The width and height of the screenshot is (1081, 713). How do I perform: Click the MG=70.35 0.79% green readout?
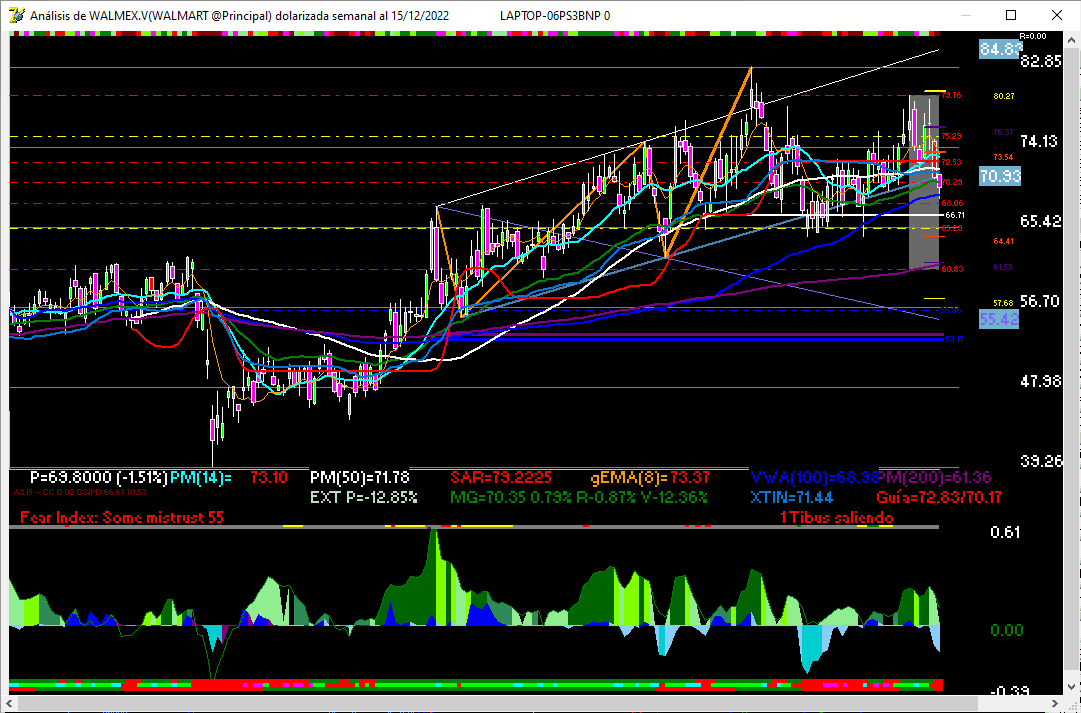point(578,497)
